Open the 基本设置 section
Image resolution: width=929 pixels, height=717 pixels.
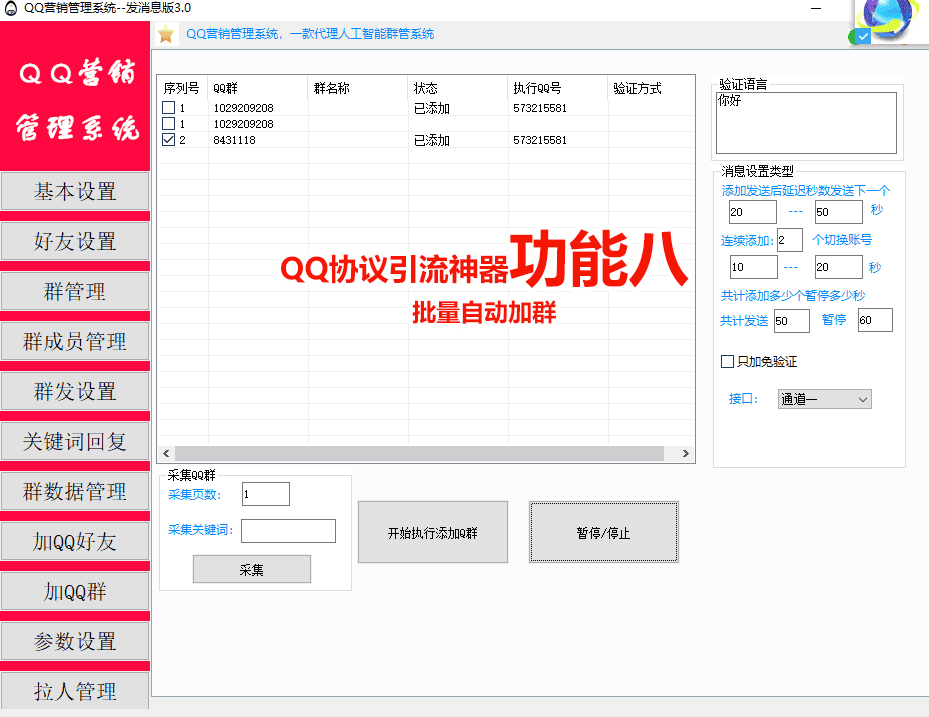click(75, 191)
